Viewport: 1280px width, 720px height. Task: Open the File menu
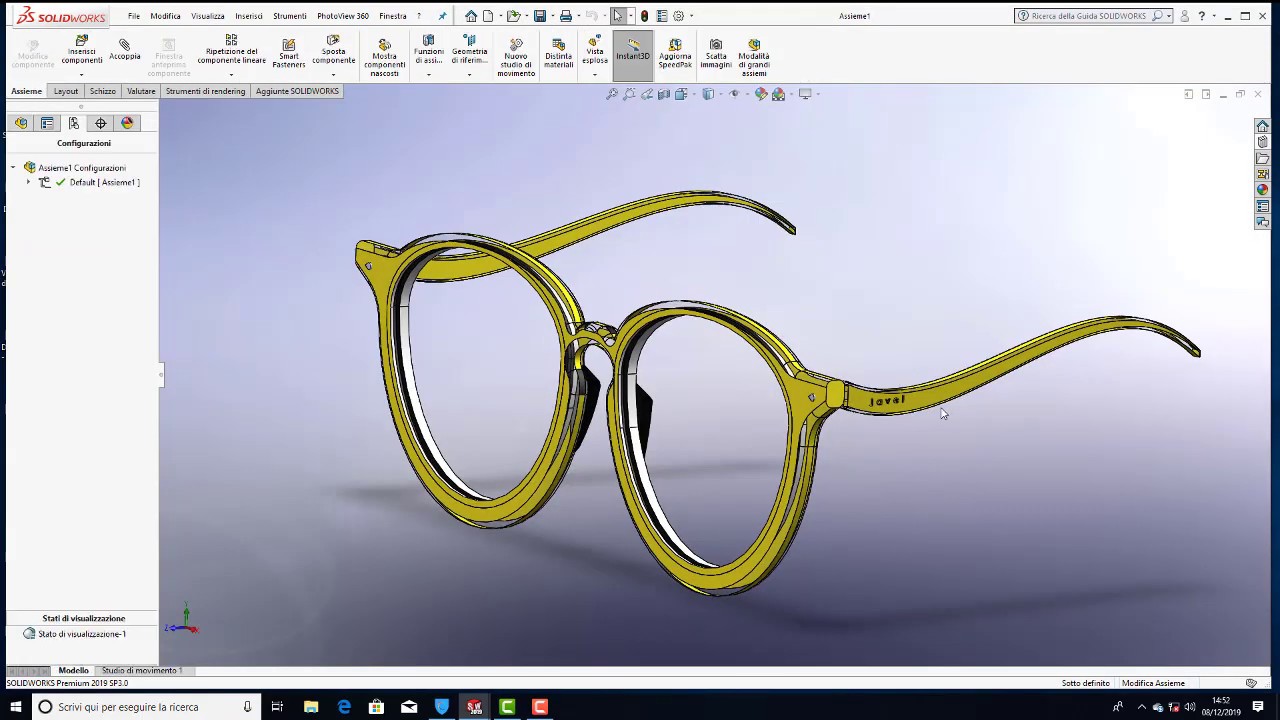134,16
